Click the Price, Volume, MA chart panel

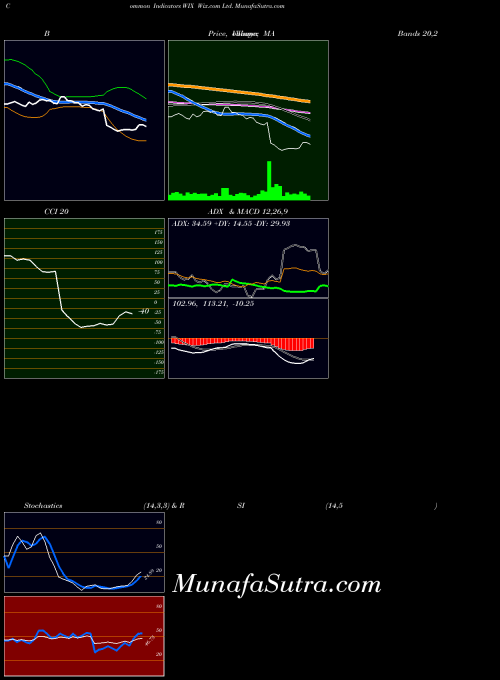(248, 121)
